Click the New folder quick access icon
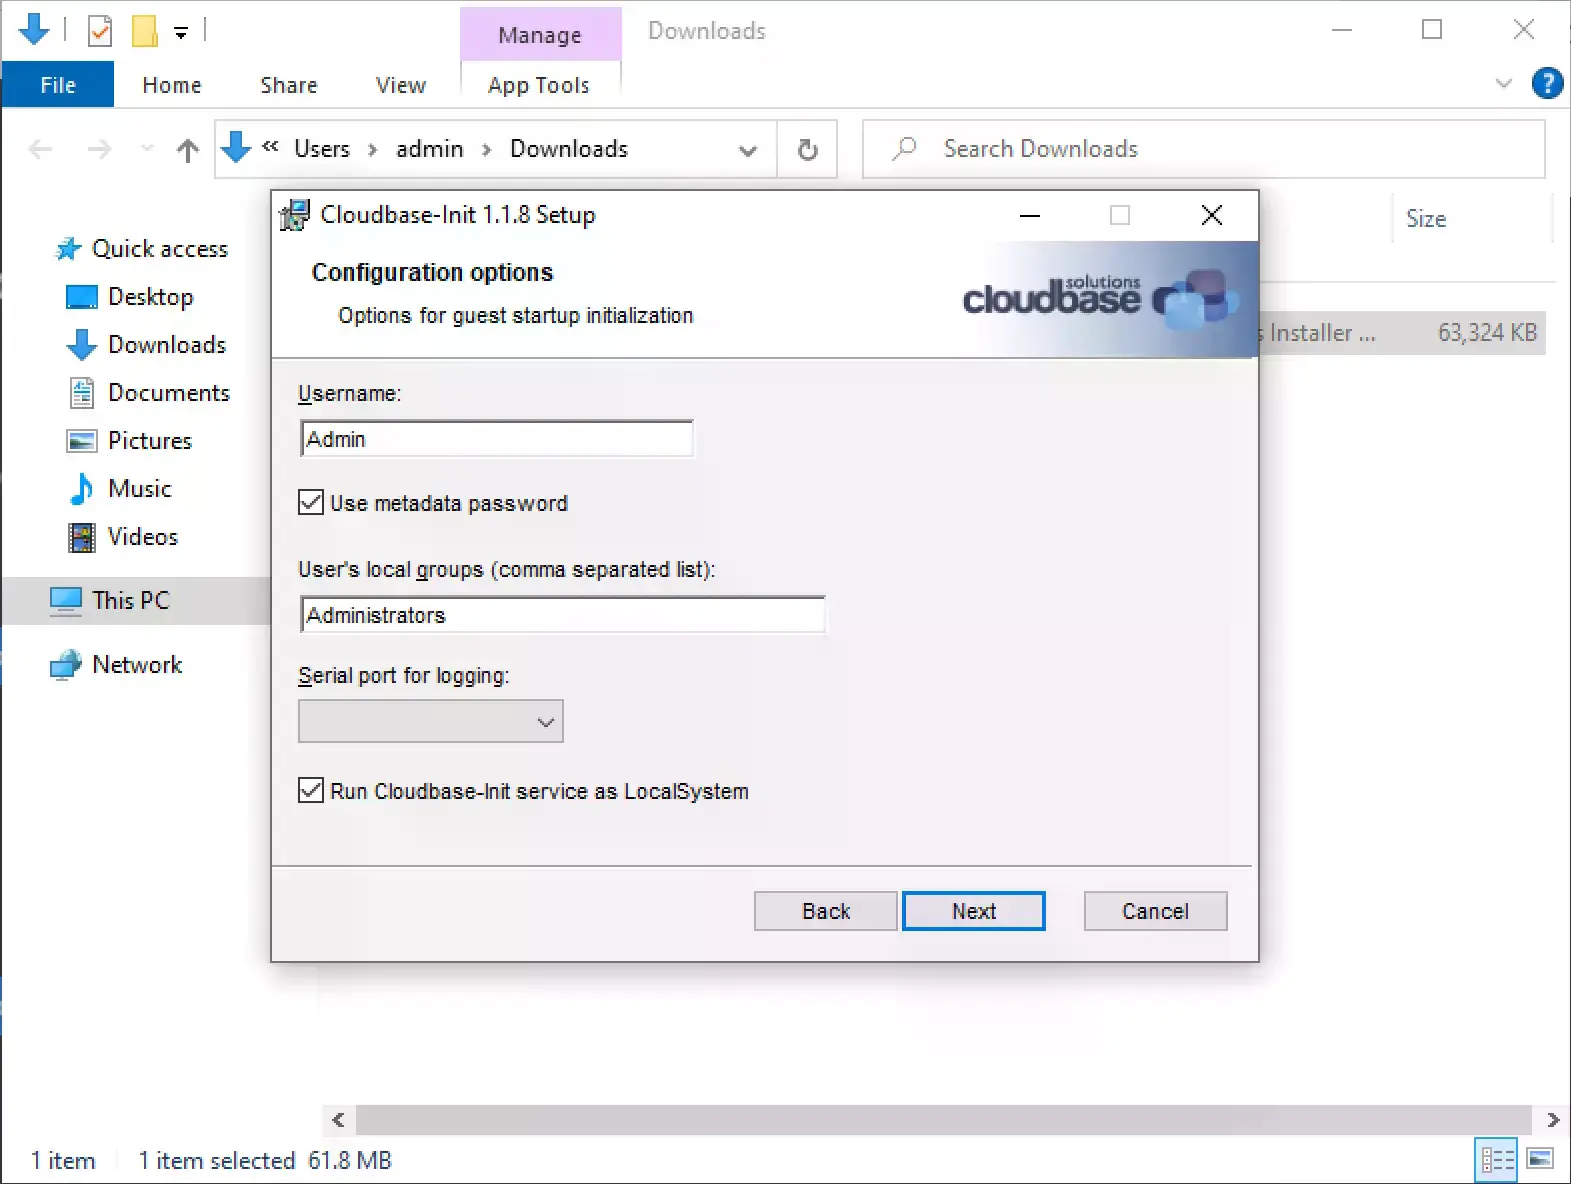1571x1184 pixels. pyautogui.click(x=145, y=31)
